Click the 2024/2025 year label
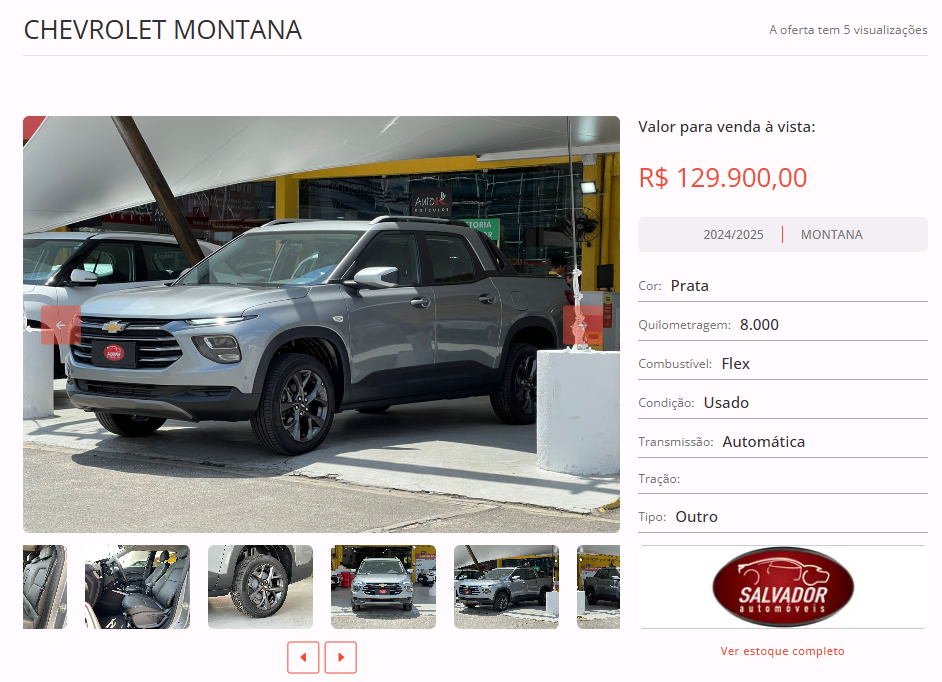Screen dimensions: 942x682 tap(734, 235)
